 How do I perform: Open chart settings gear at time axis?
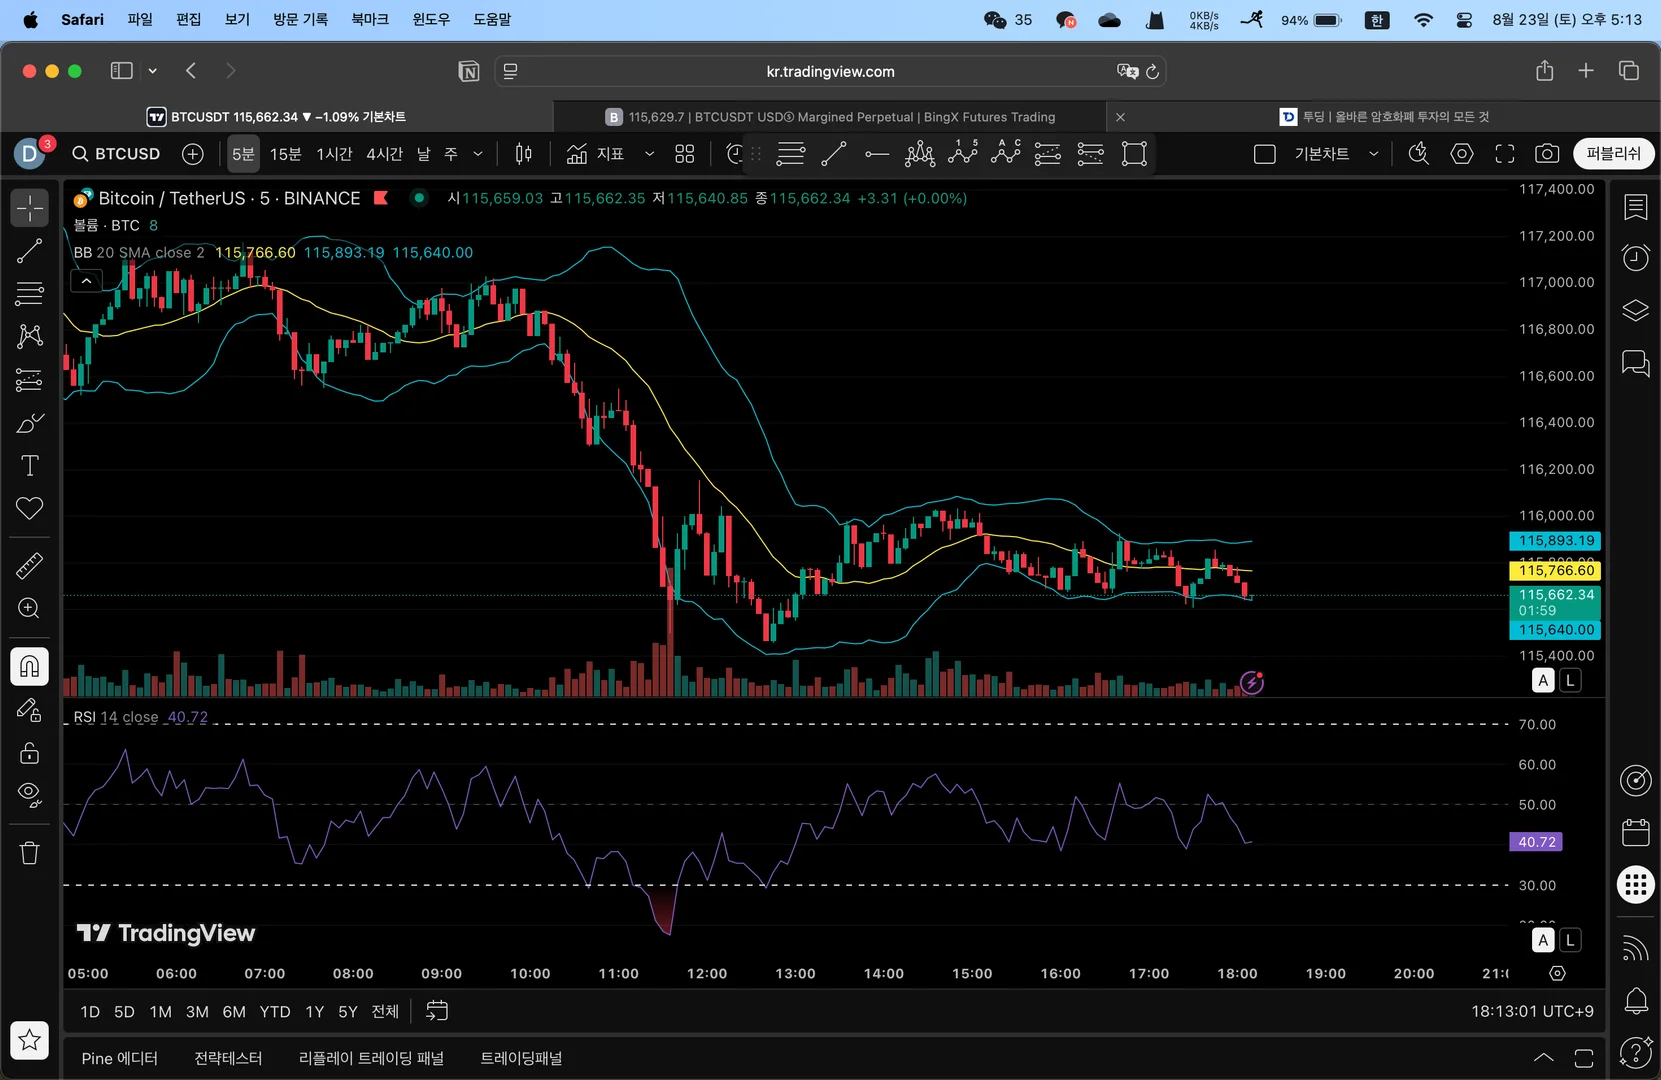(x=1557, y=973)
